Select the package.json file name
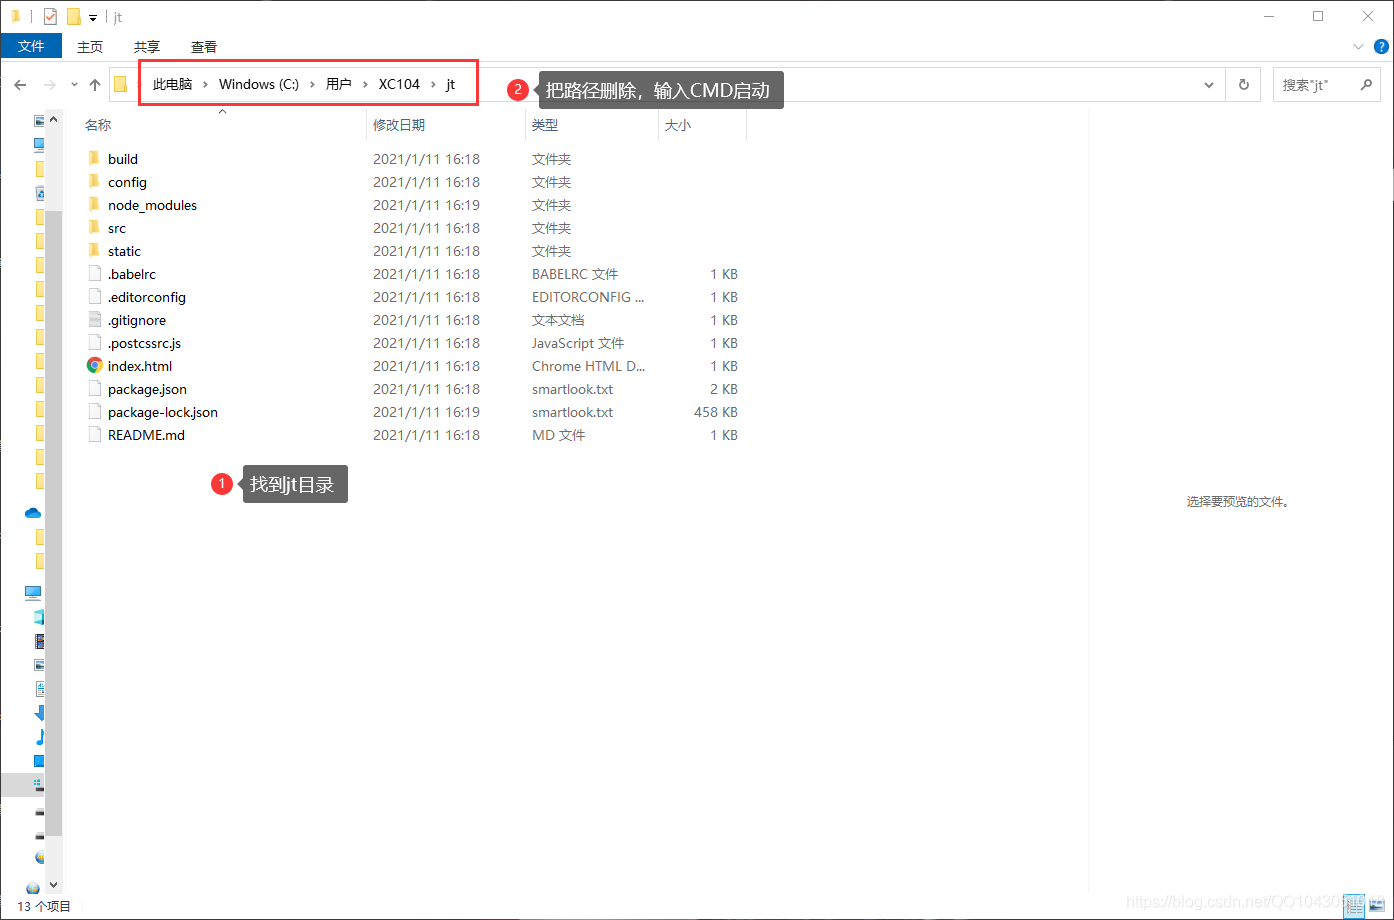1394x920 pixels. (147, 389)
